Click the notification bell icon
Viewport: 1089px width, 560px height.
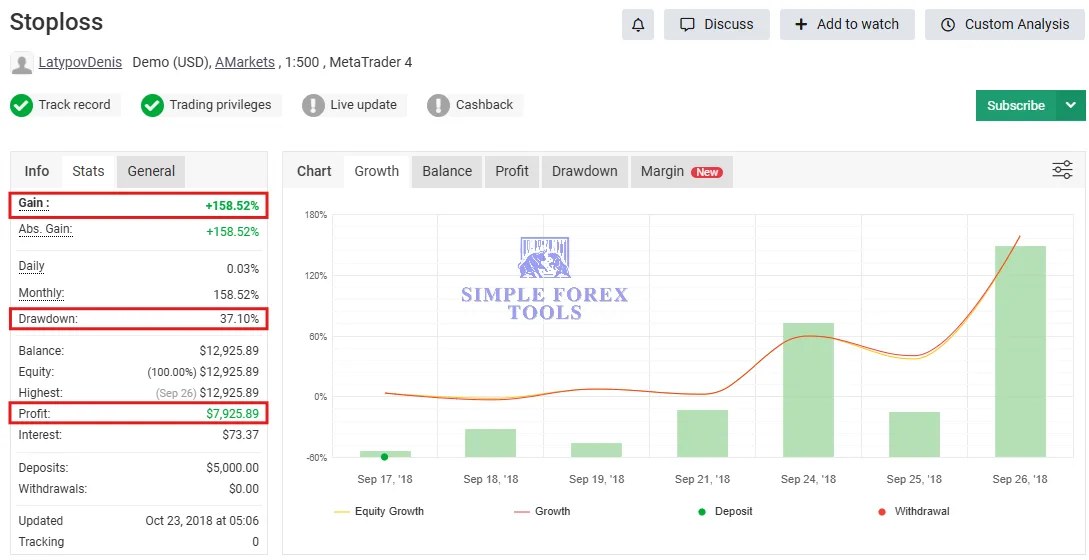(637, 25)
